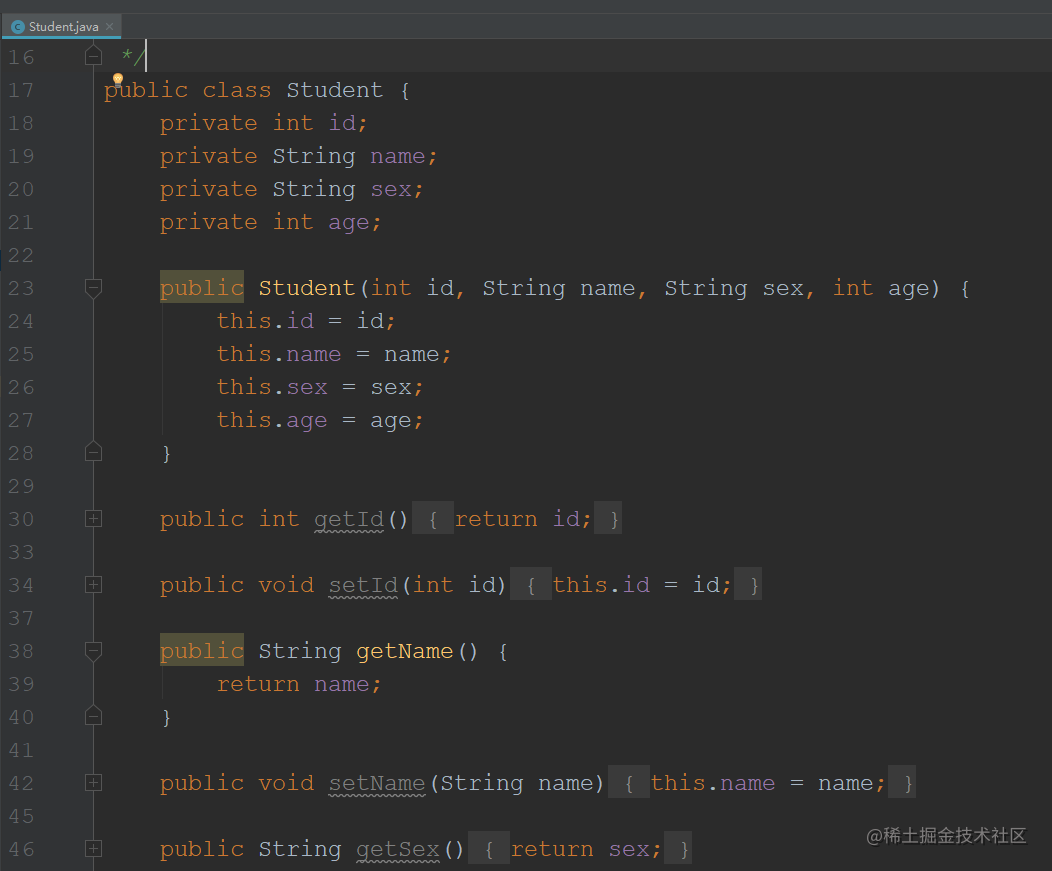Click folded body '{ return sex; }' on line 46
1052x871 pixels.
(580, 848)
